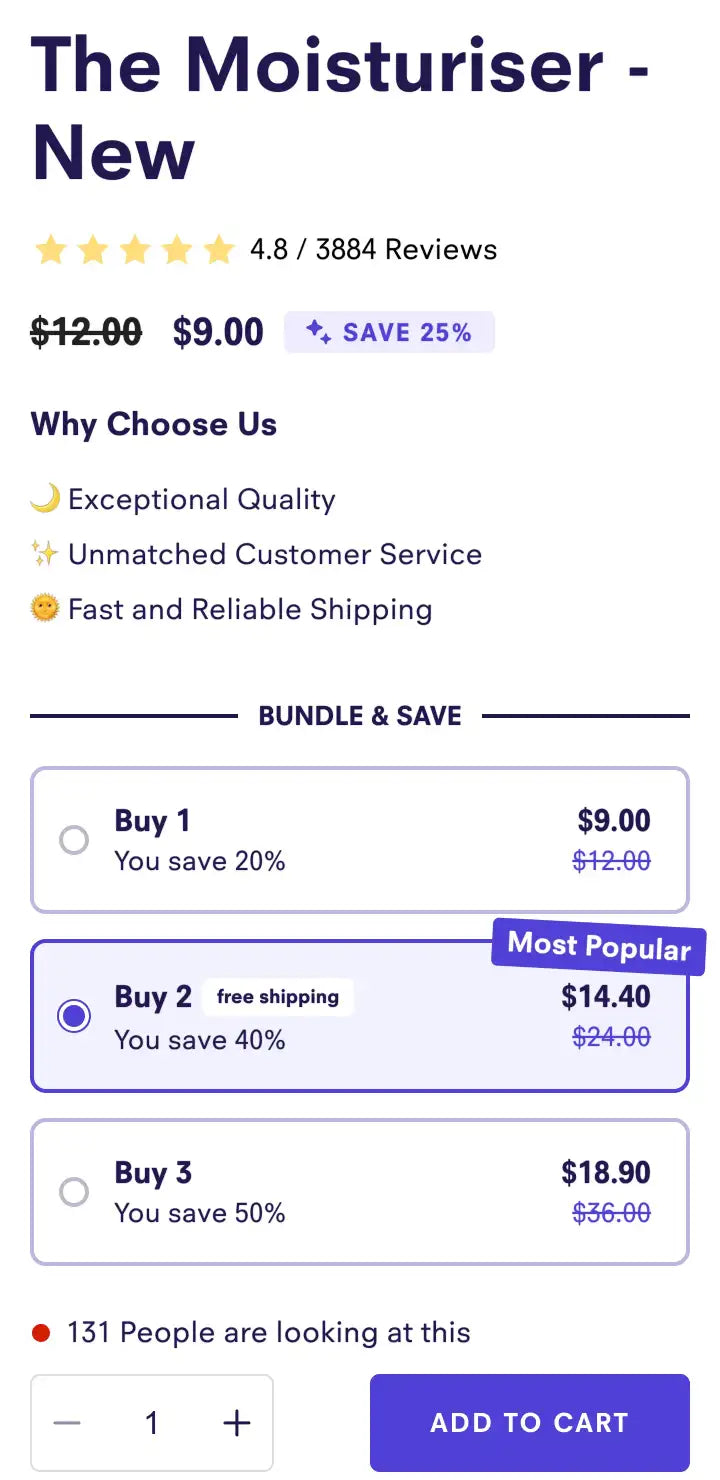Image resolution: width=720 pixels, height=1480 pixels.
Task: Click the quantity number field
Action: 152,1423
